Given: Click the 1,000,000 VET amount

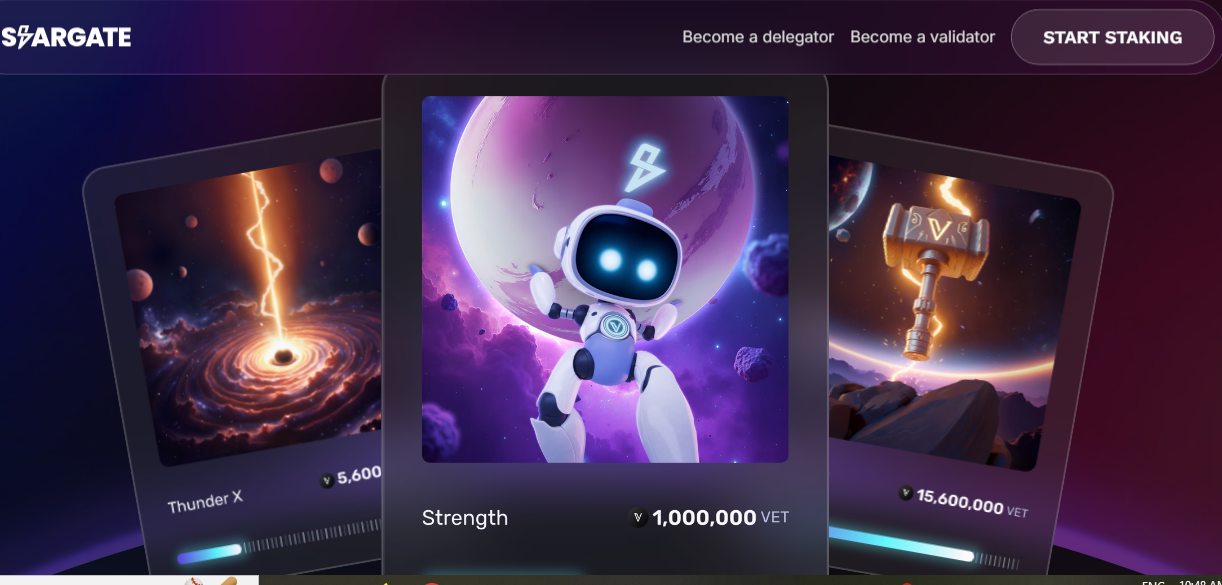Looking at the screenshot, I should pos(720,518).
